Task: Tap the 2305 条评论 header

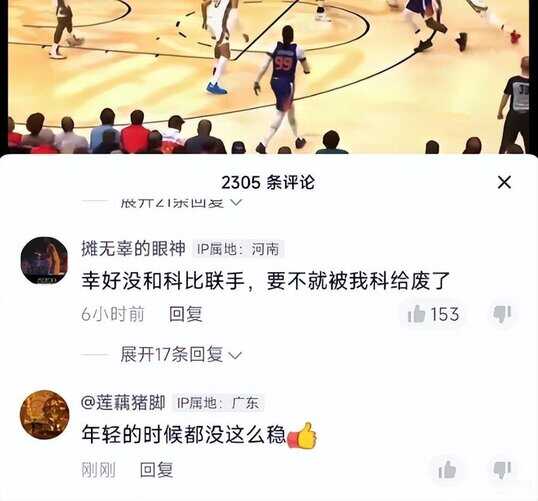Action: click(268, 182)
